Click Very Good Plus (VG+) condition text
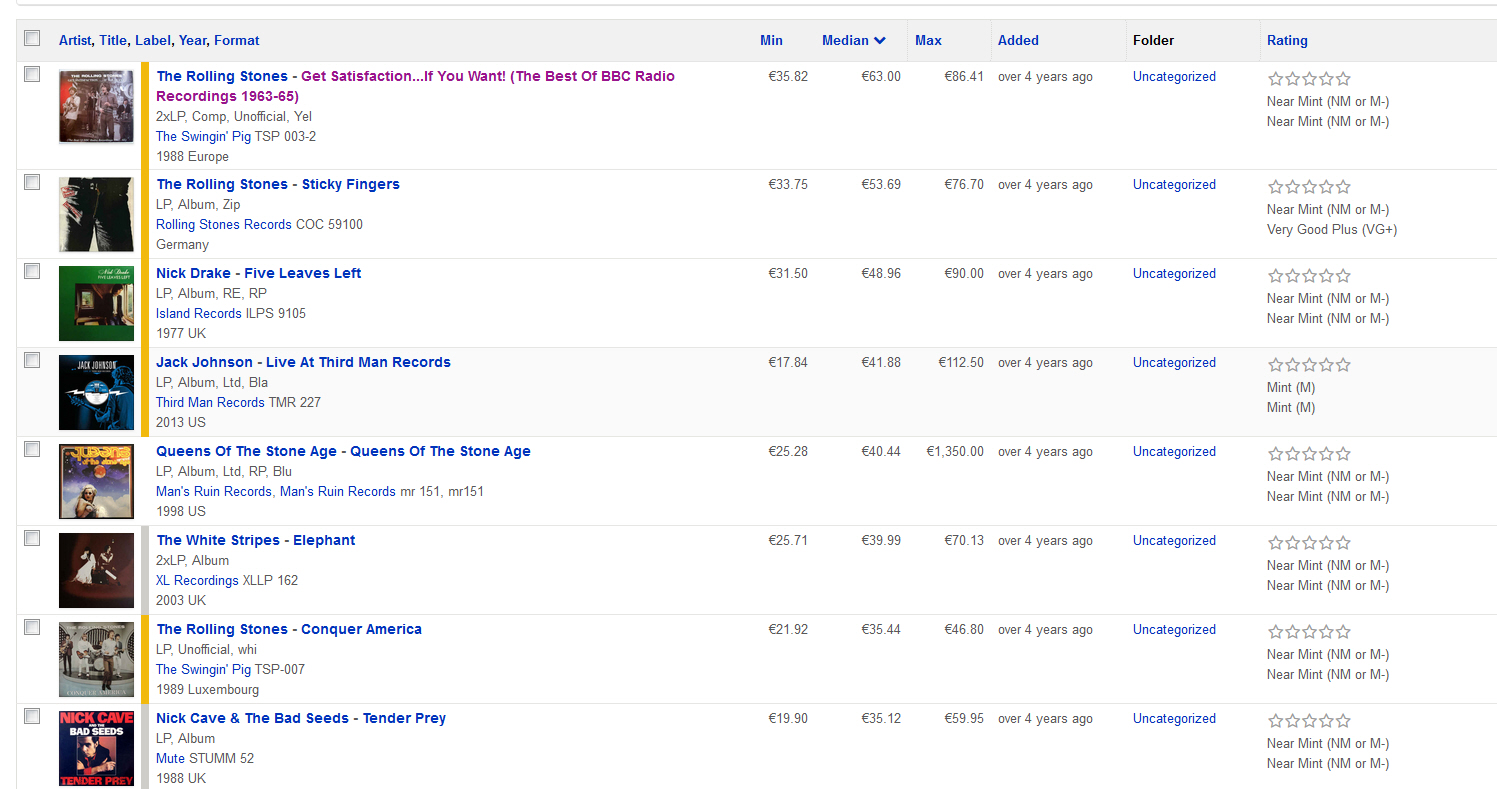Viewport: 1497px width, 789px height. coord(1332,229)
